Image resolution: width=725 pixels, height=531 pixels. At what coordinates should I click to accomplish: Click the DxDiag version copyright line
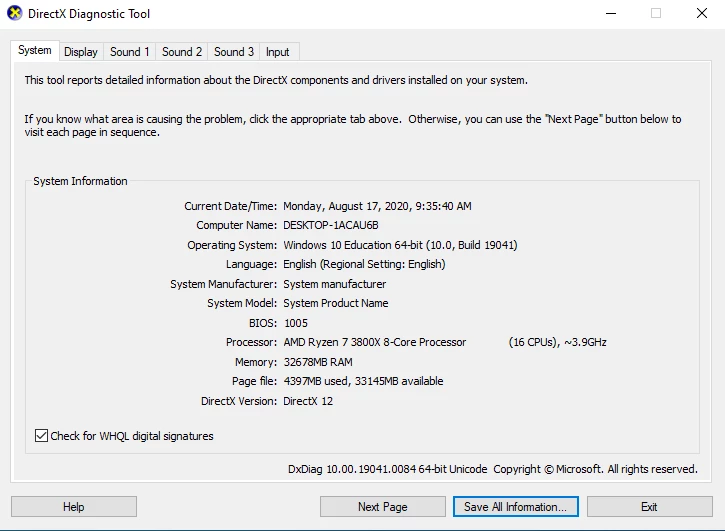click(493, 469)
